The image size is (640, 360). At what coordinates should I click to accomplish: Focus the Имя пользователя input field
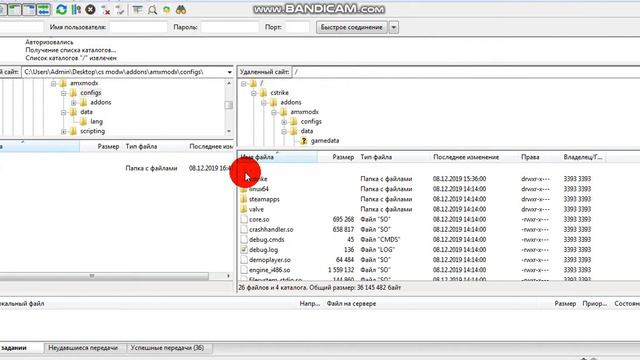[138, 27]
